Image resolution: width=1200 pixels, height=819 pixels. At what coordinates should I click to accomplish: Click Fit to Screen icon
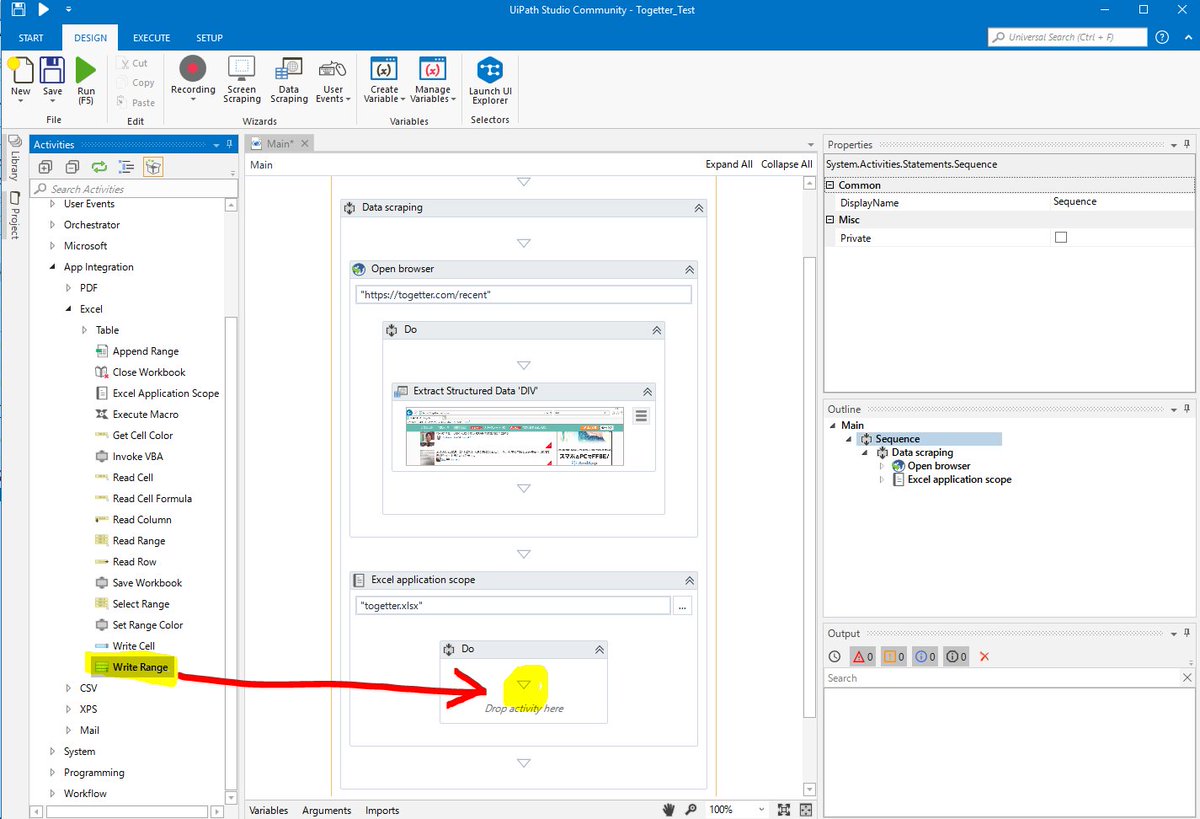[784, 809]
